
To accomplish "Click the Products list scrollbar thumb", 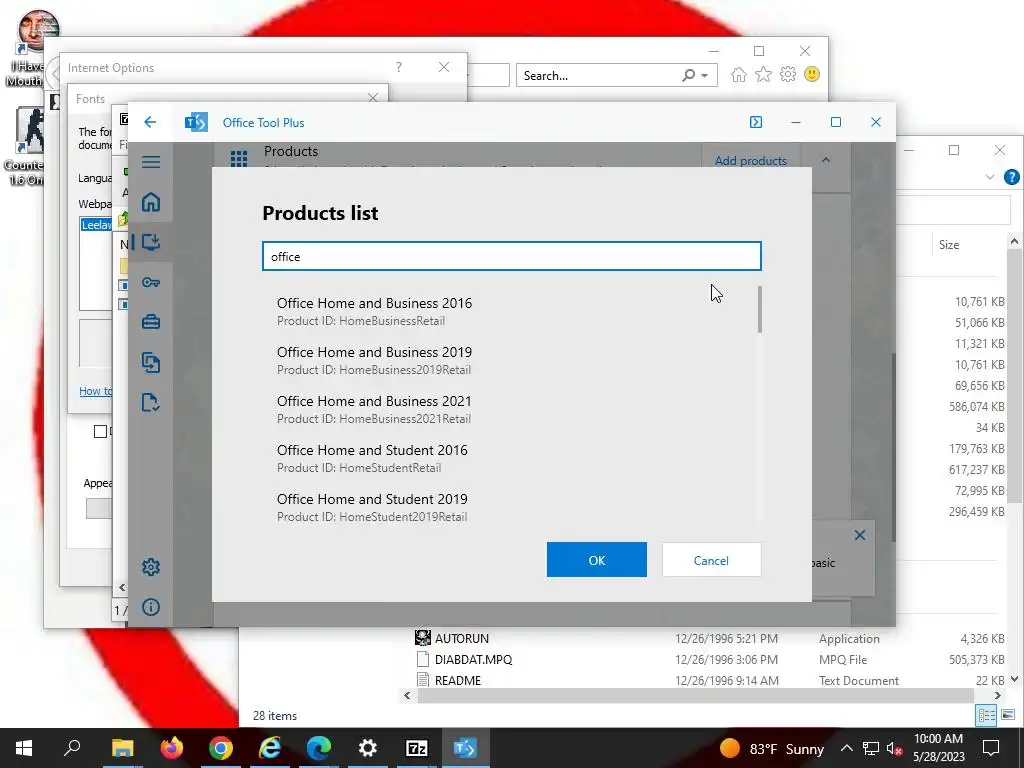I will click(x=760, y=309).
